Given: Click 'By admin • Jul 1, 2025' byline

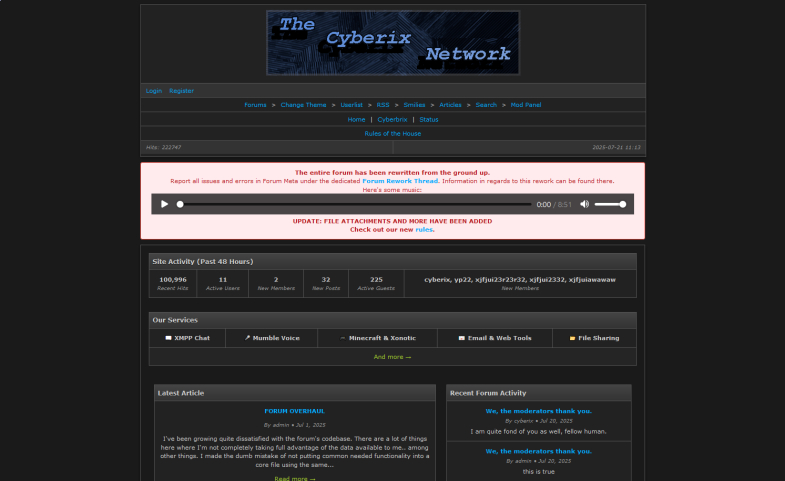Looking at the screenshot, I should 294,425.
